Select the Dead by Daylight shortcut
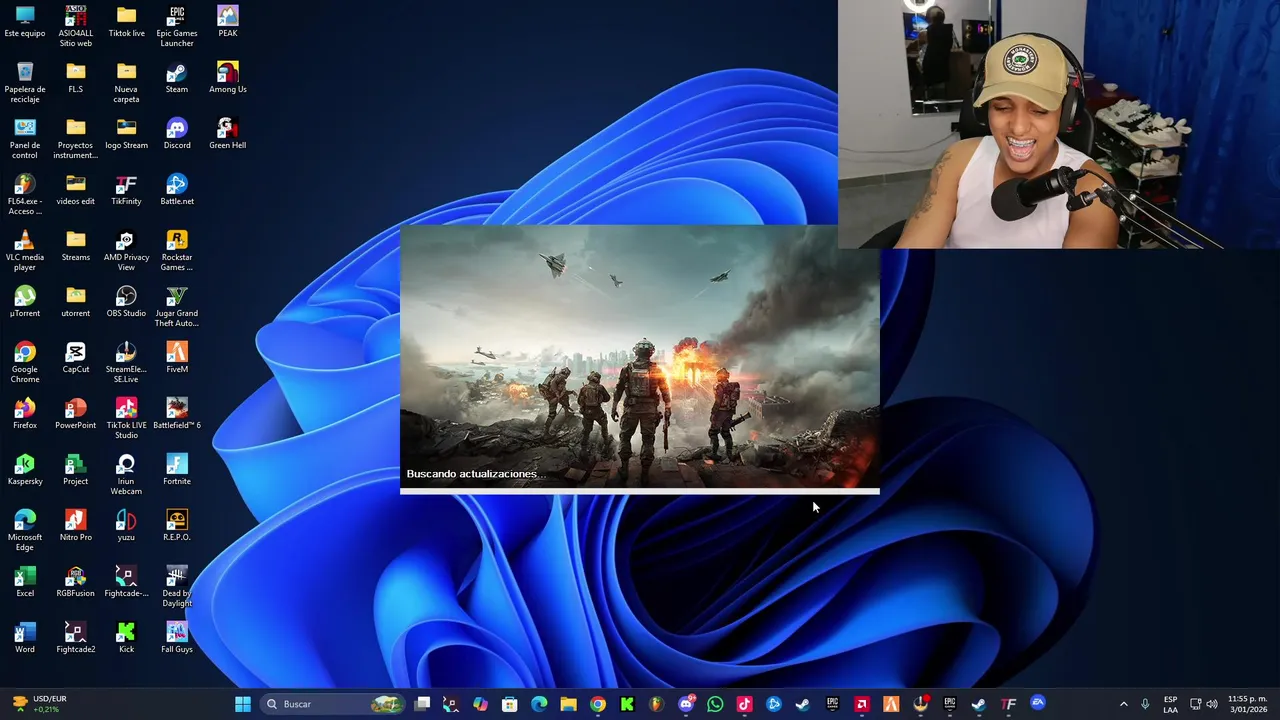The image size is (1280, 720). tap(177, 587)
